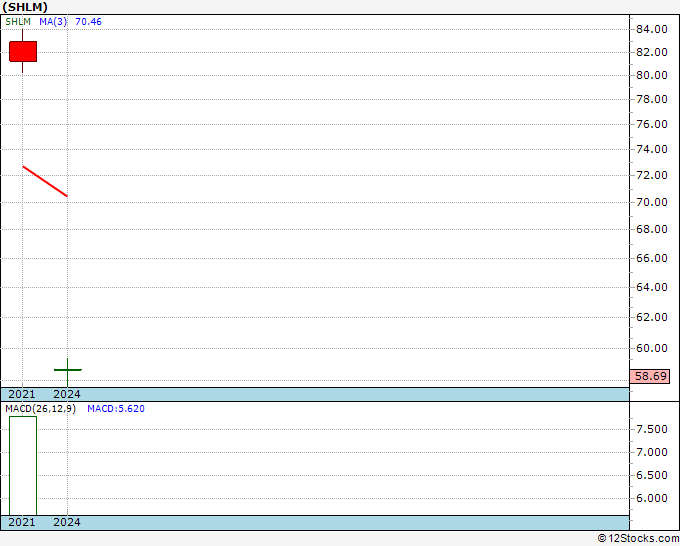Click the red moving average line
This screenshot has height=546, width=680.
pyautogui.click(x=45, y=181)
